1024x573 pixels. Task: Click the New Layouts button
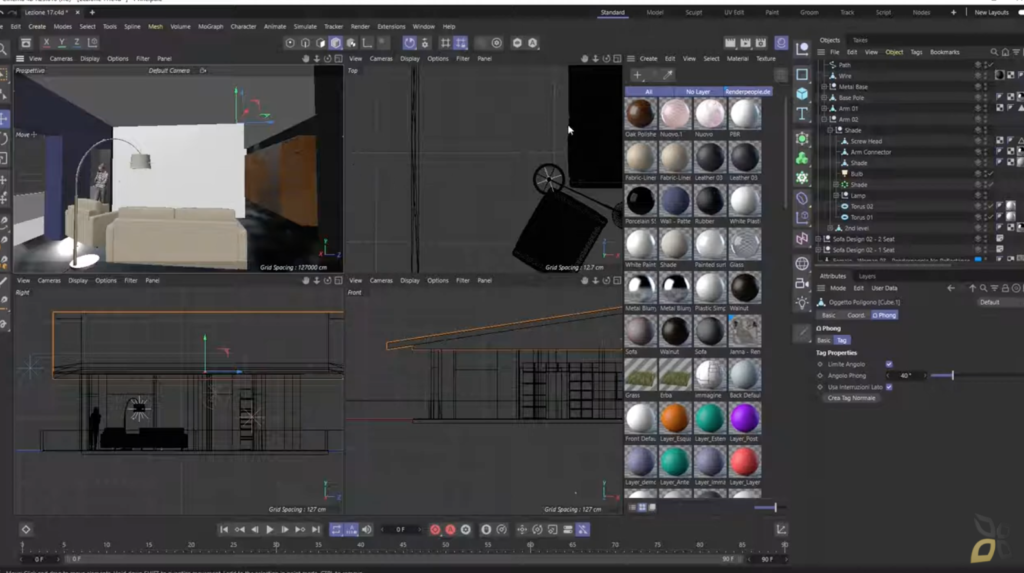click(x=991, y=12)
